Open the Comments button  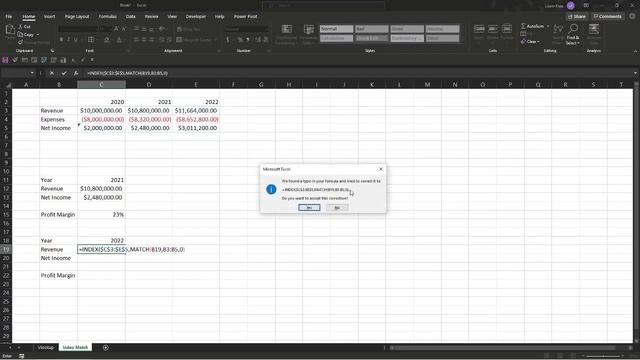(607, 16)
